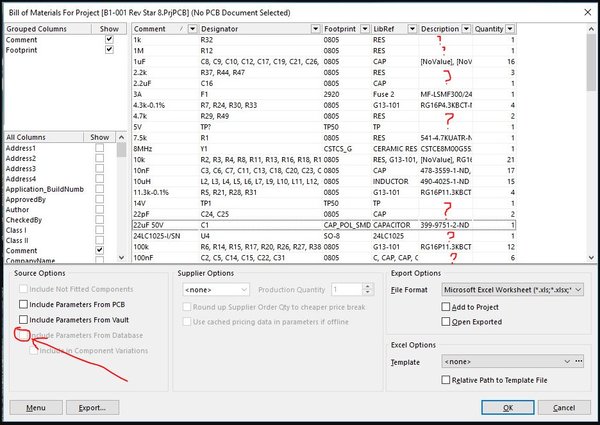Click scroll-up arrow of BOM table
The image size is (600, 425).
coord(591,29)
